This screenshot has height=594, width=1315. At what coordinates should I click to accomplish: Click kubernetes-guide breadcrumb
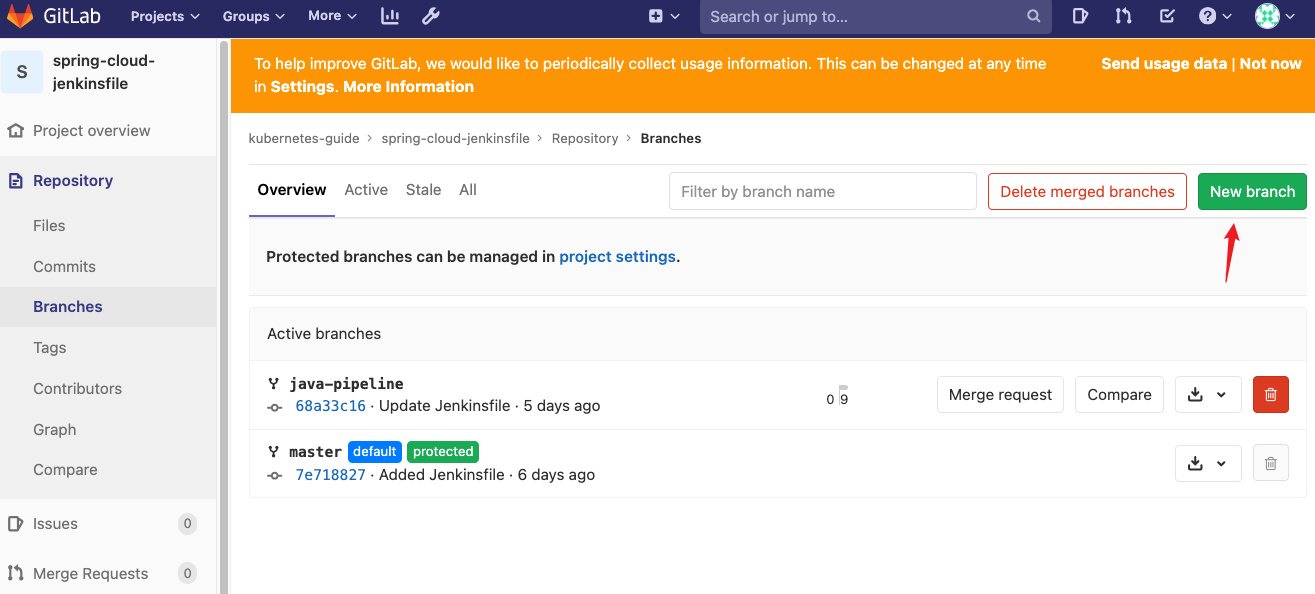(x=304, y=139)
